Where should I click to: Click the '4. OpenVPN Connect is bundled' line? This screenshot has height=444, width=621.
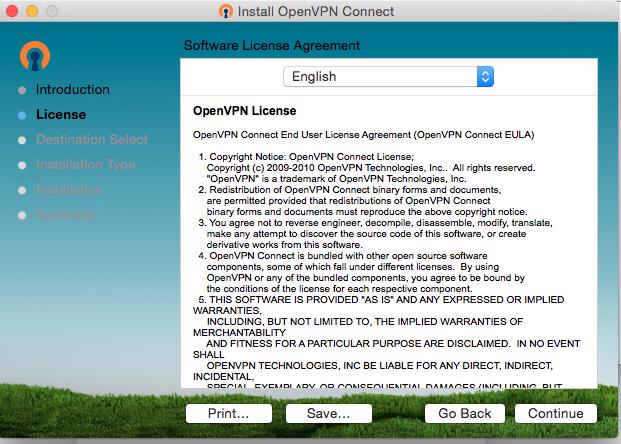point(343,256)
